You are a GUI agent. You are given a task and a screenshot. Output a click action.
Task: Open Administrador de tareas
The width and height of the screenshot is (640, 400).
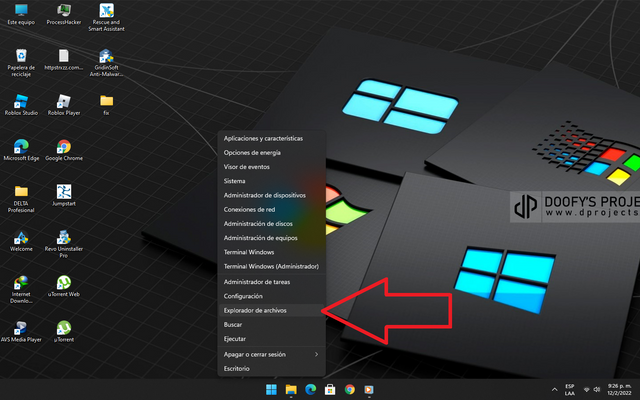tap(271, 282)
